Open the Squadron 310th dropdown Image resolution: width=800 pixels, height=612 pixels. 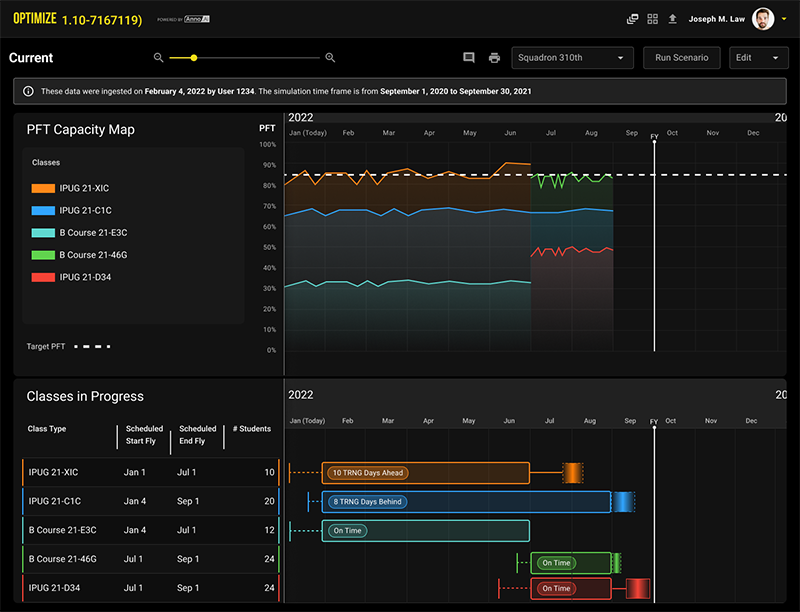coord(572,58)
